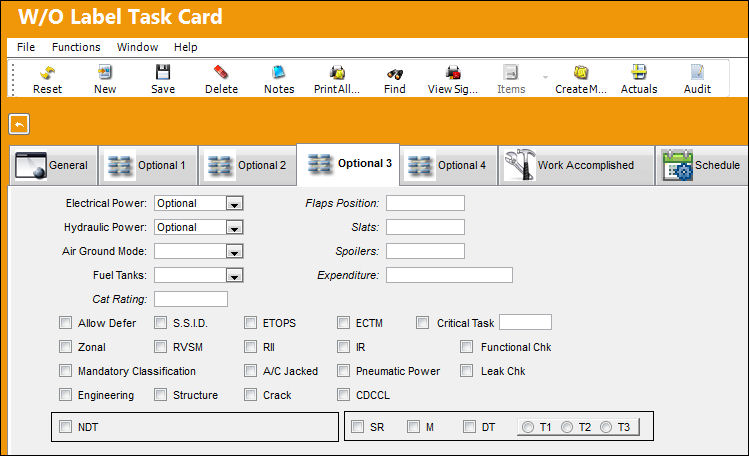Click the Flaps Position input field
Viewport: 749px width, 456px height.
(x=425, y=203)
